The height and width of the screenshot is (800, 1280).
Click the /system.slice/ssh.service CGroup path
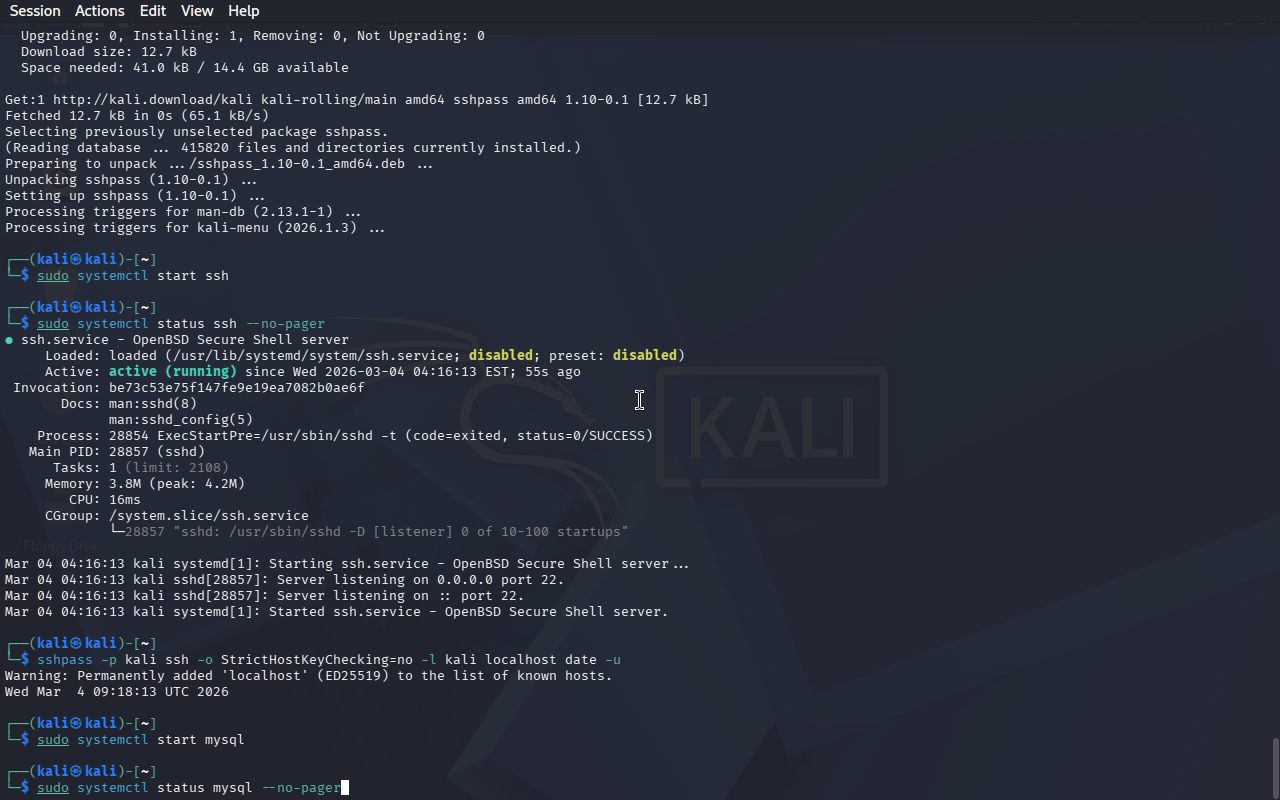(209, 516)
